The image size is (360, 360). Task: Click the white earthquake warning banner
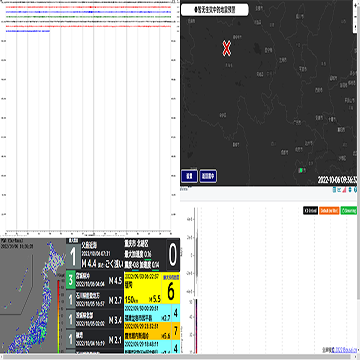(x=214, y=10)
